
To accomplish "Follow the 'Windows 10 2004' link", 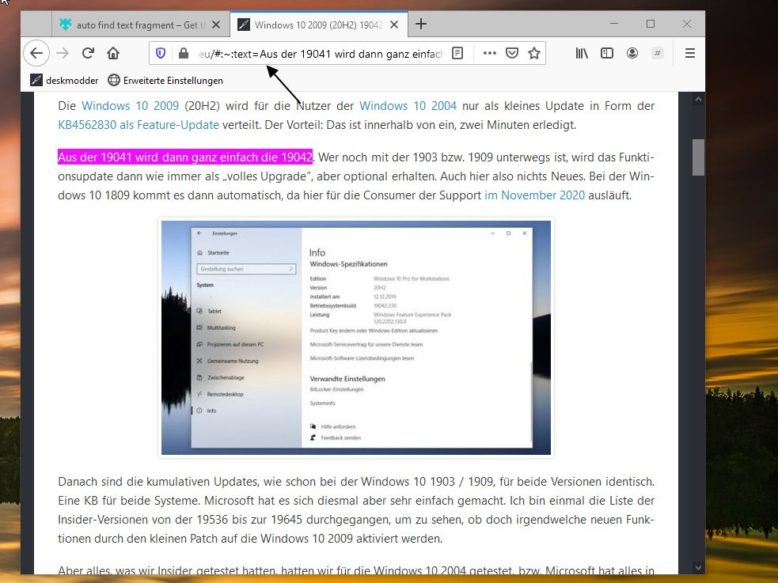I will (408, 106).
